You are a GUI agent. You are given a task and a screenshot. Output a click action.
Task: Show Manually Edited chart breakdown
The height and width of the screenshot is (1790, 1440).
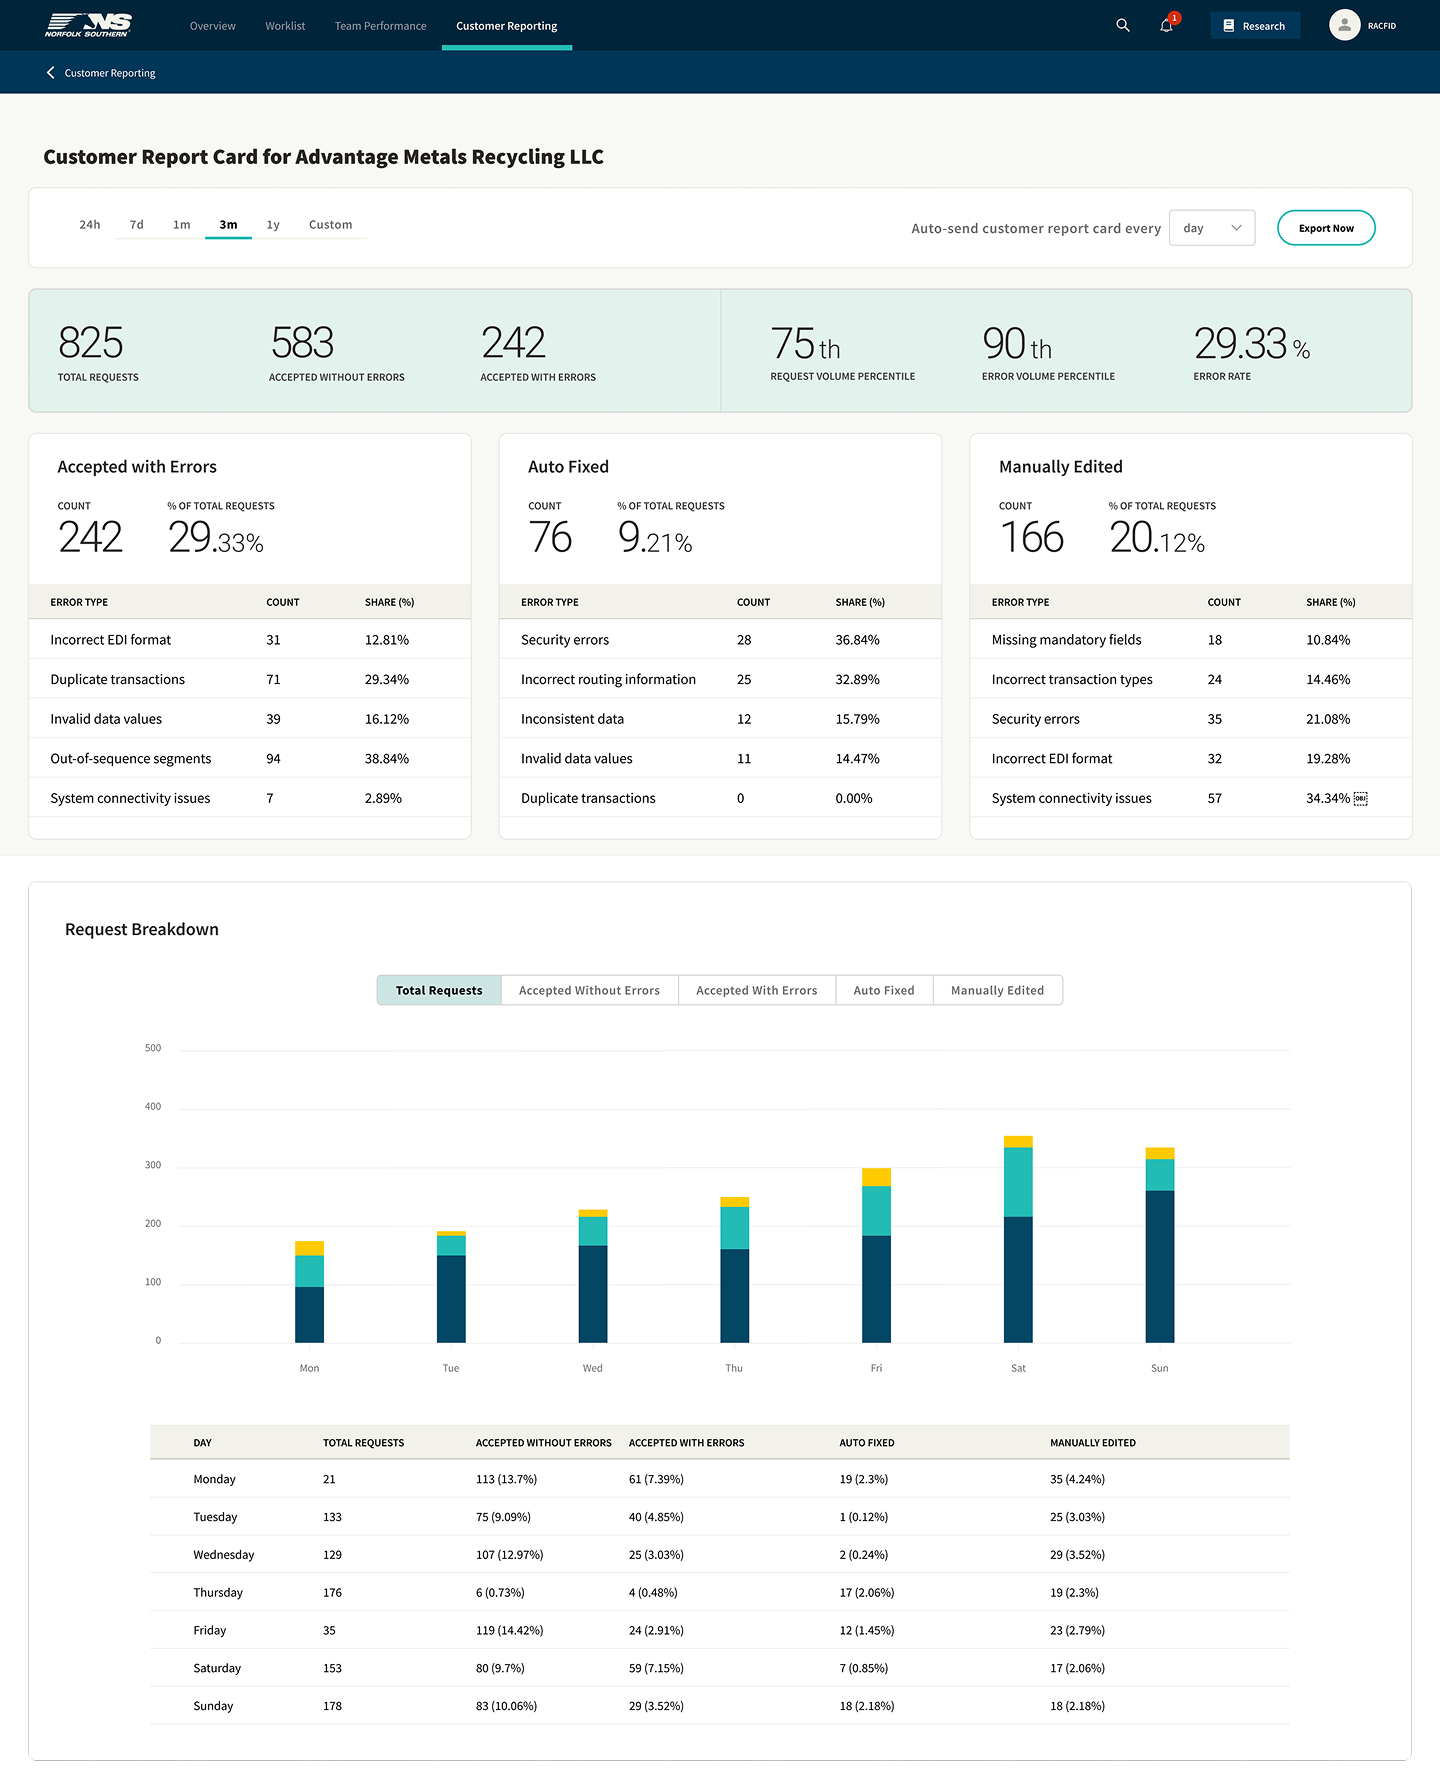point(997,990)
